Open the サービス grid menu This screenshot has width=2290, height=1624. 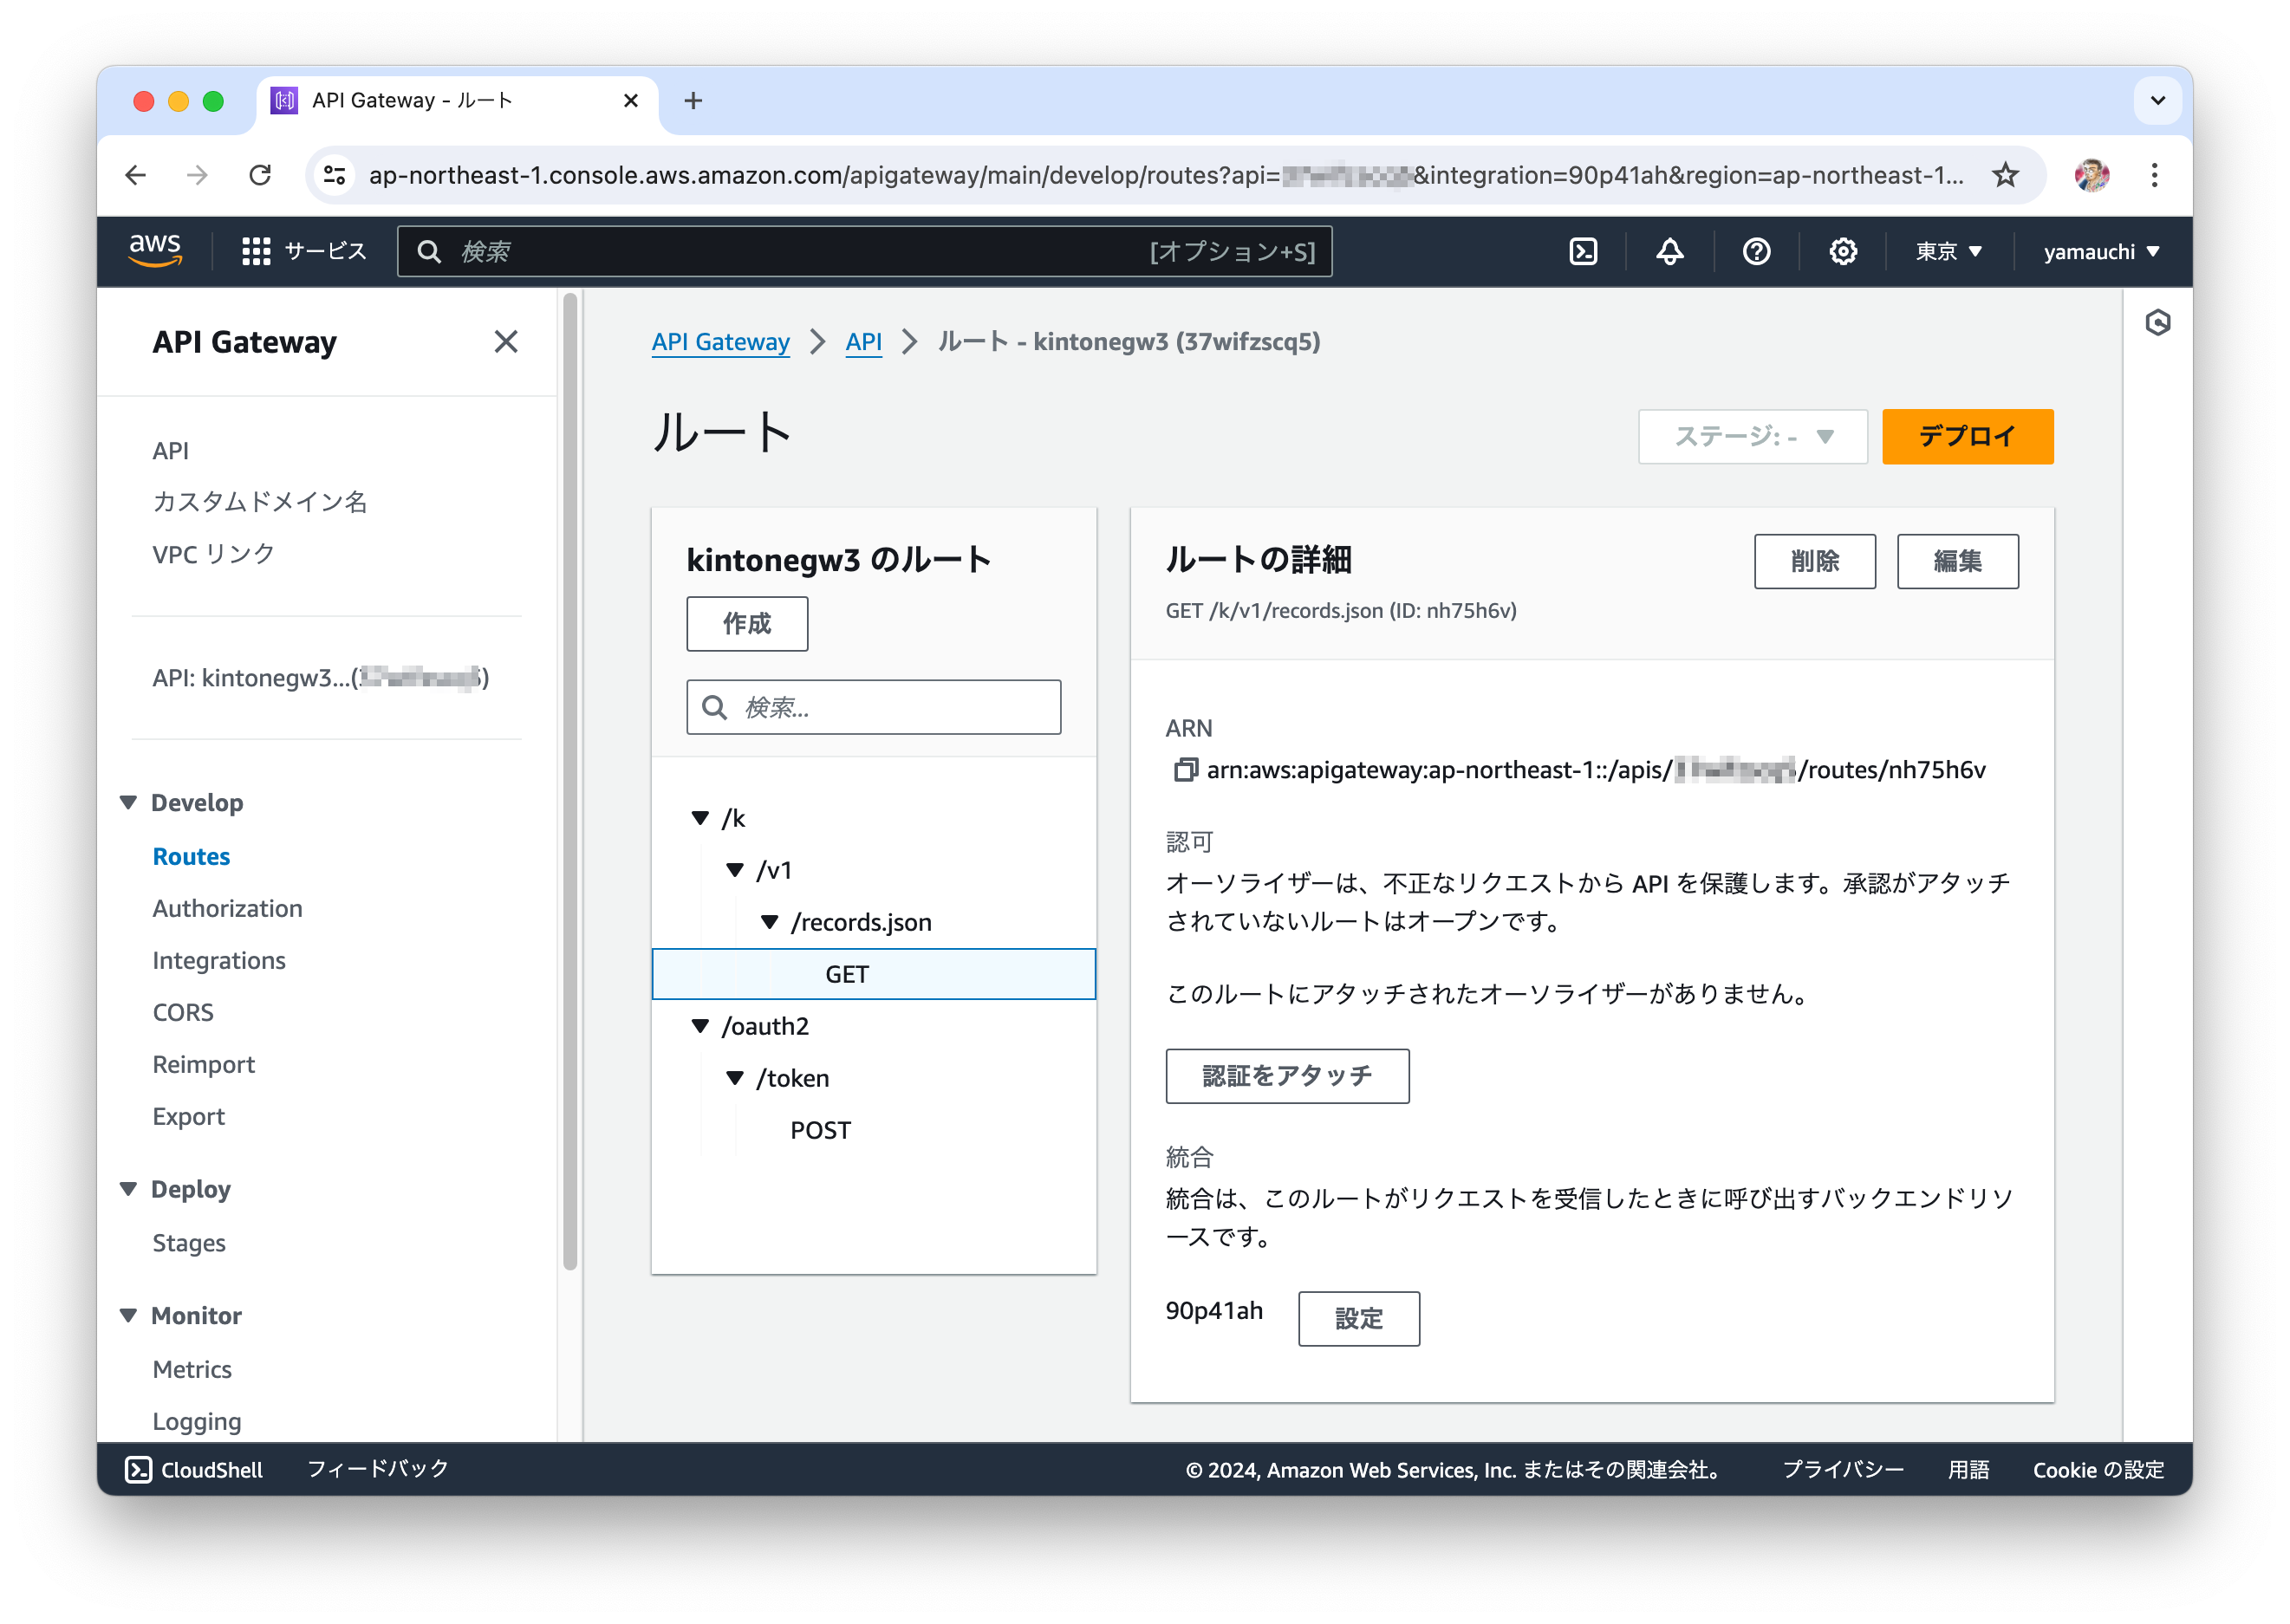(x=304, y=251)
